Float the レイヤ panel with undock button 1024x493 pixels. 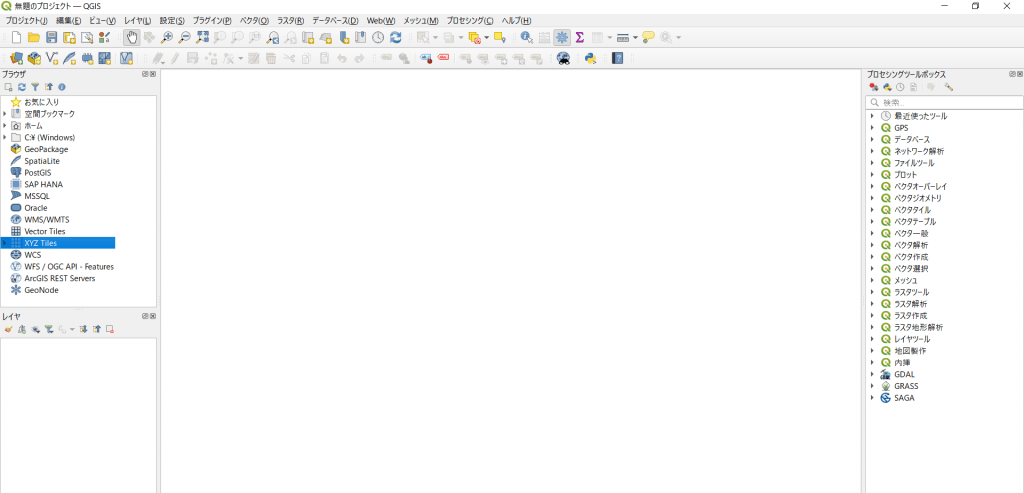click(145, 316)
